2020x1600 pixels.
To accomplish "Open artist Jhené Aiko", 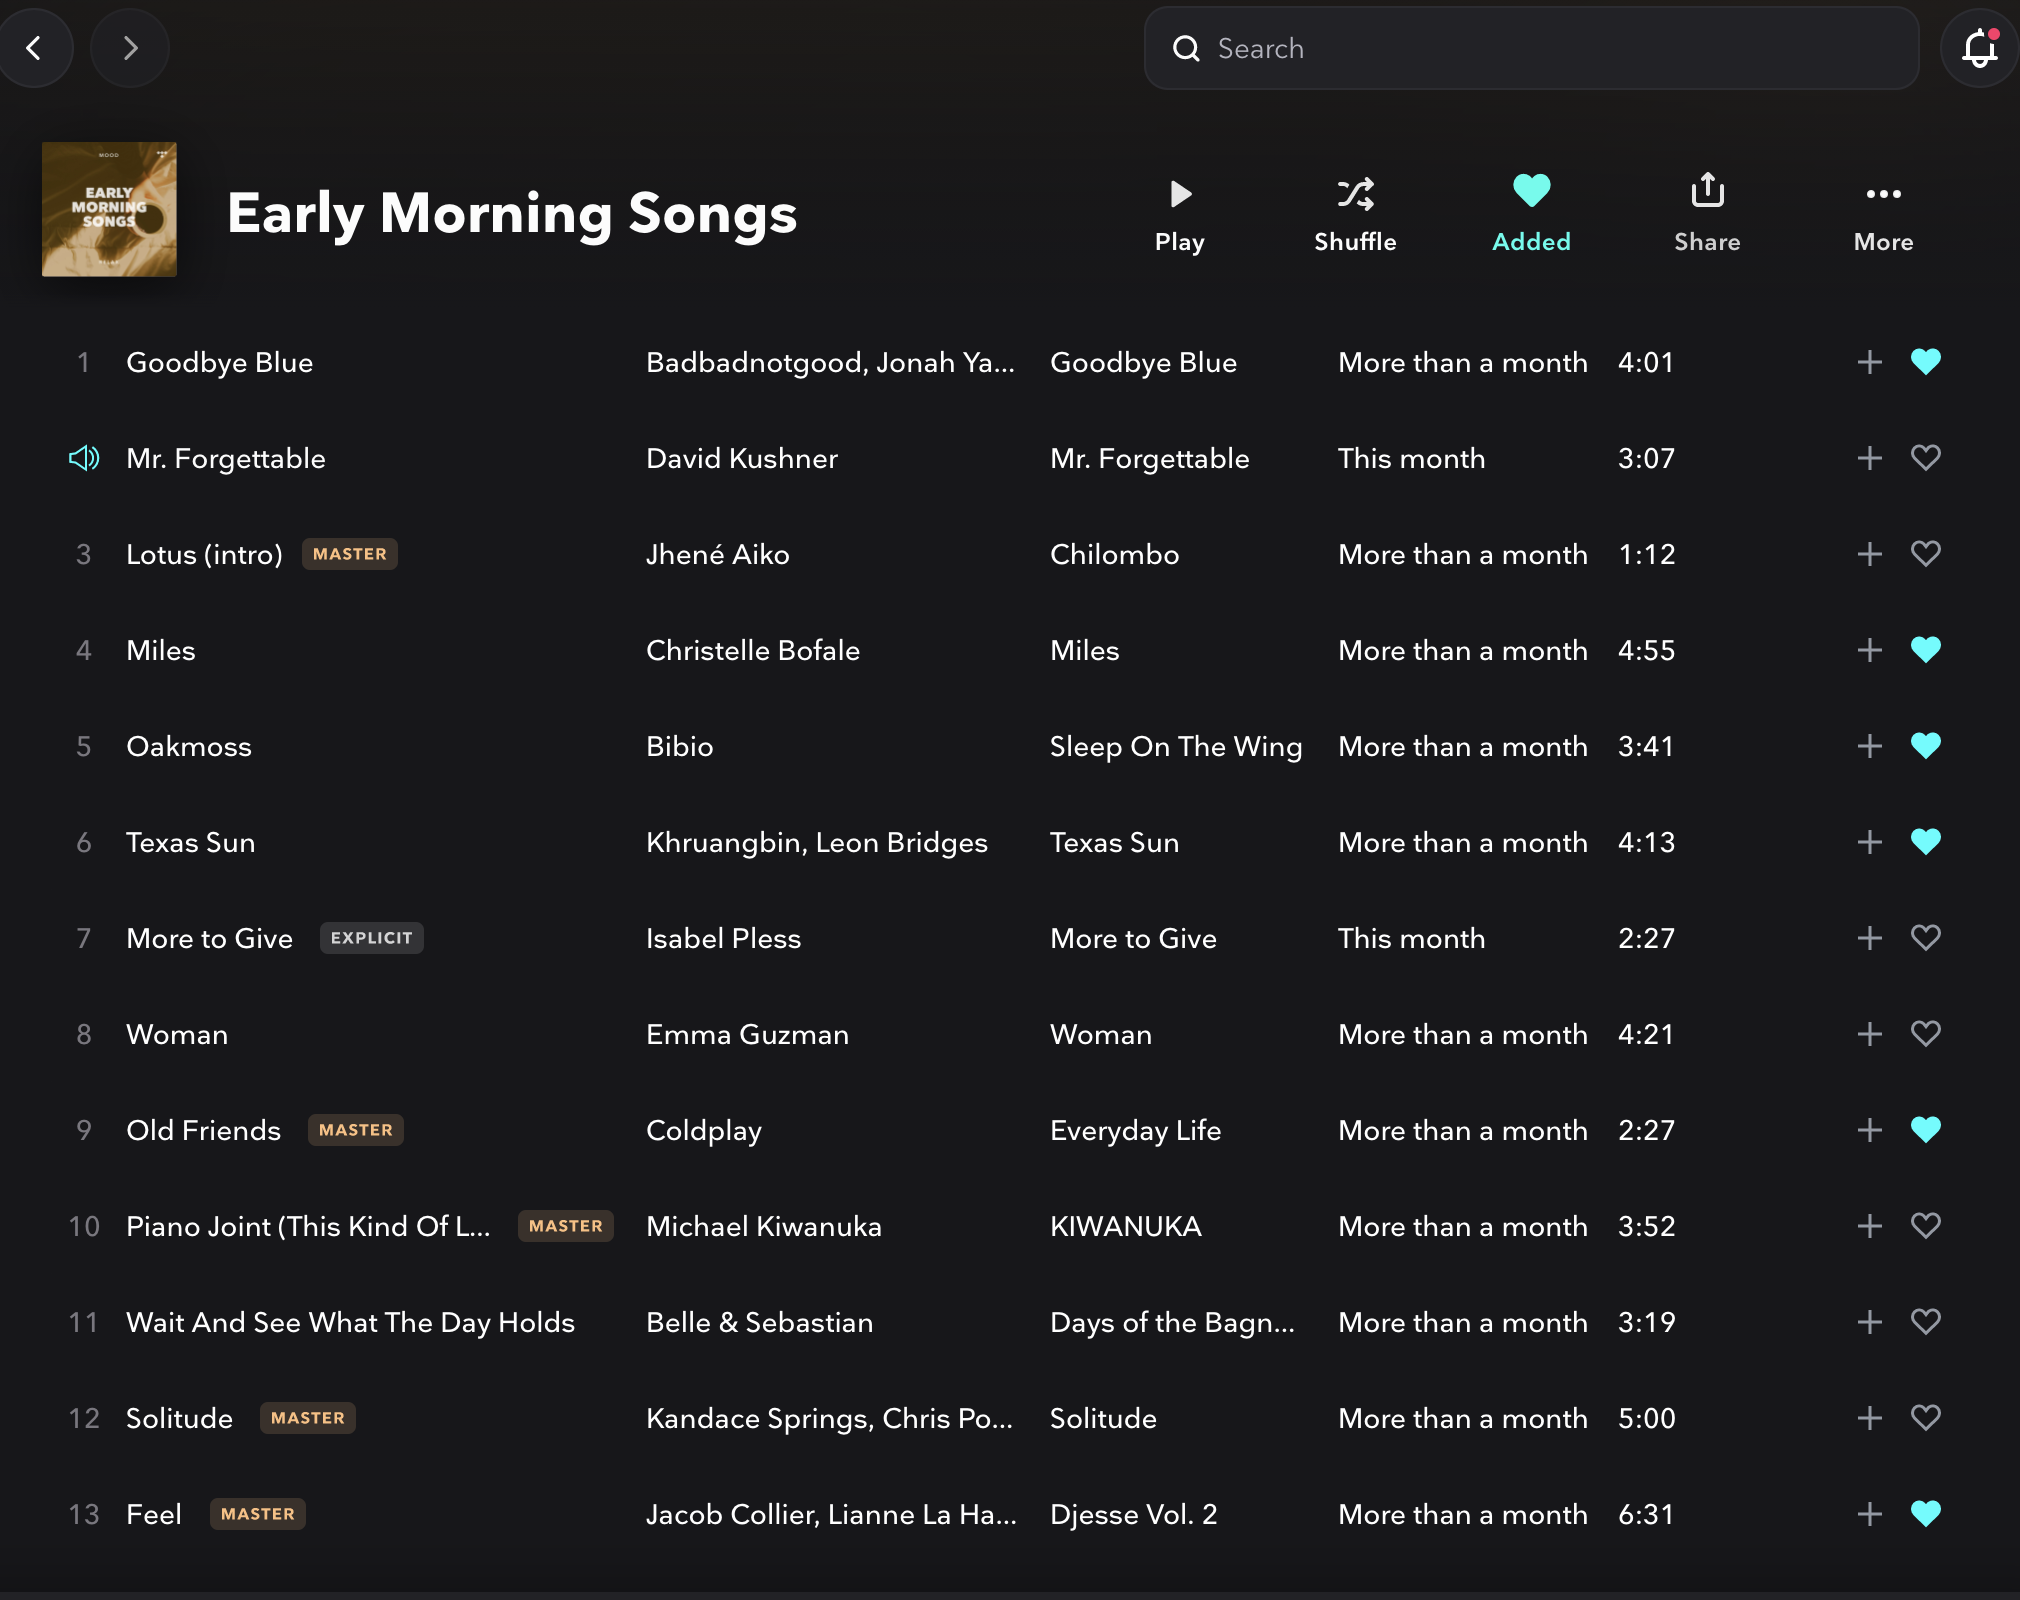I will (x=718, y=554).
